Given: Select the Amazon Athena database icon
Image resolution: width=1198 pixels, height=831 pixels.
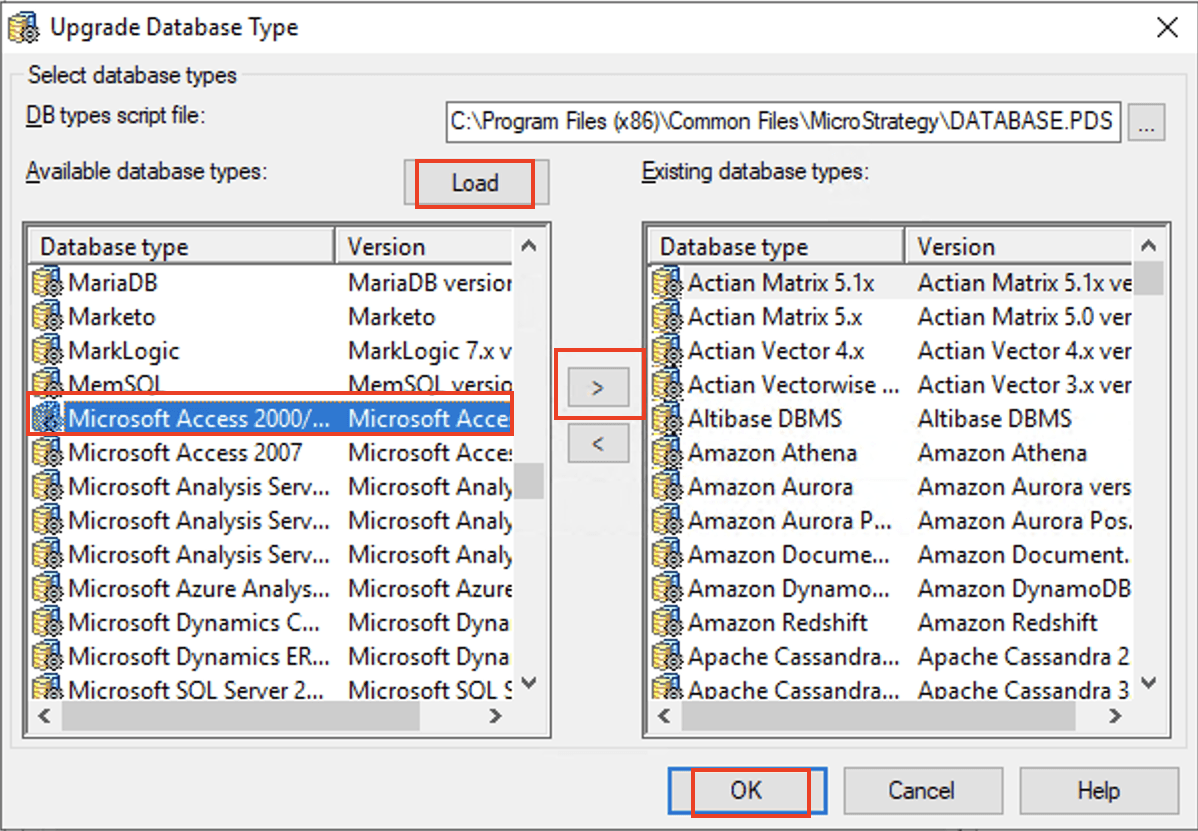Looking at the screenshot, I should [667, 453].
